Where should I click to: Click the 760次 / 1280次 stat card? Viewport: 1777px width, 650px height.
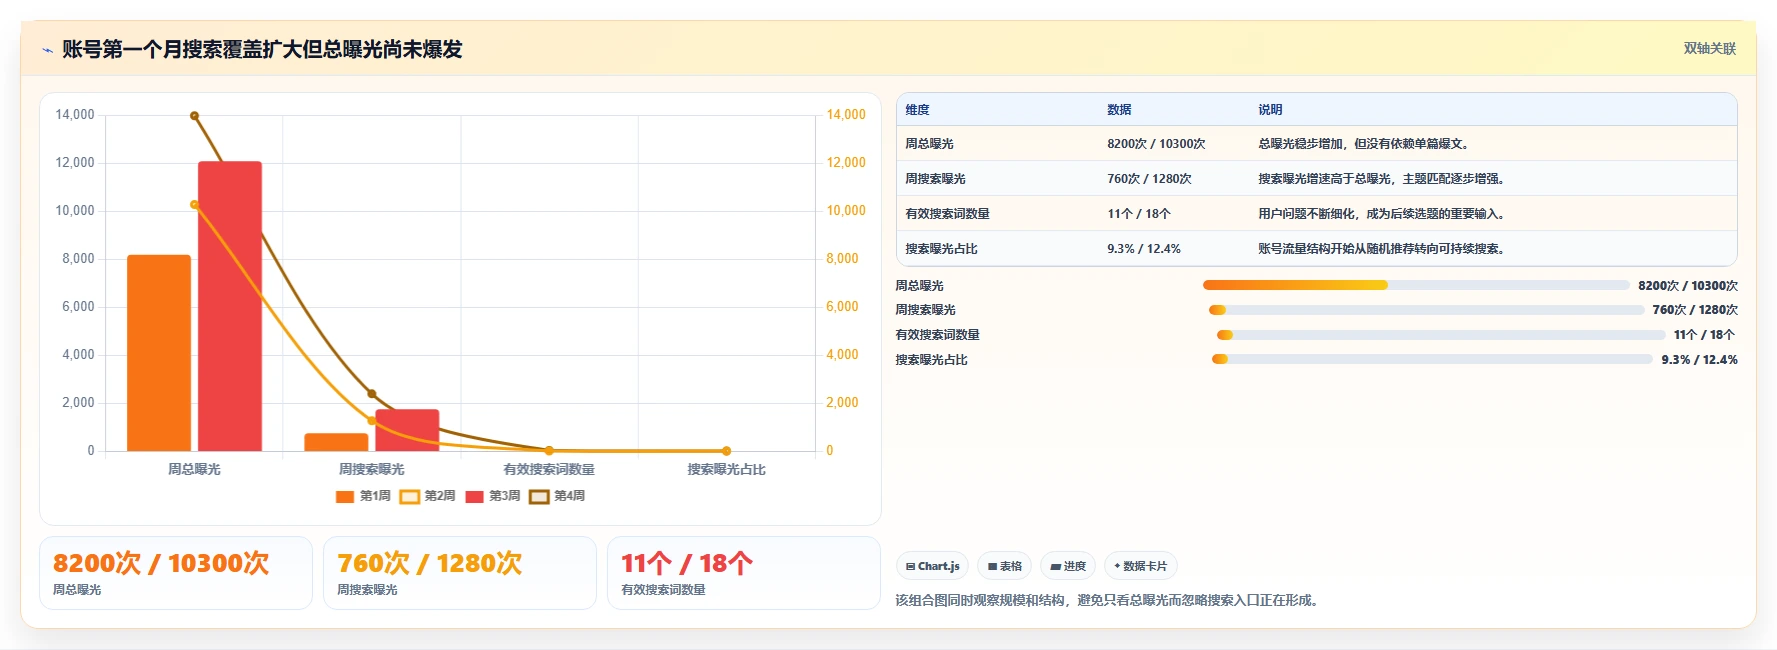(460, 573)
